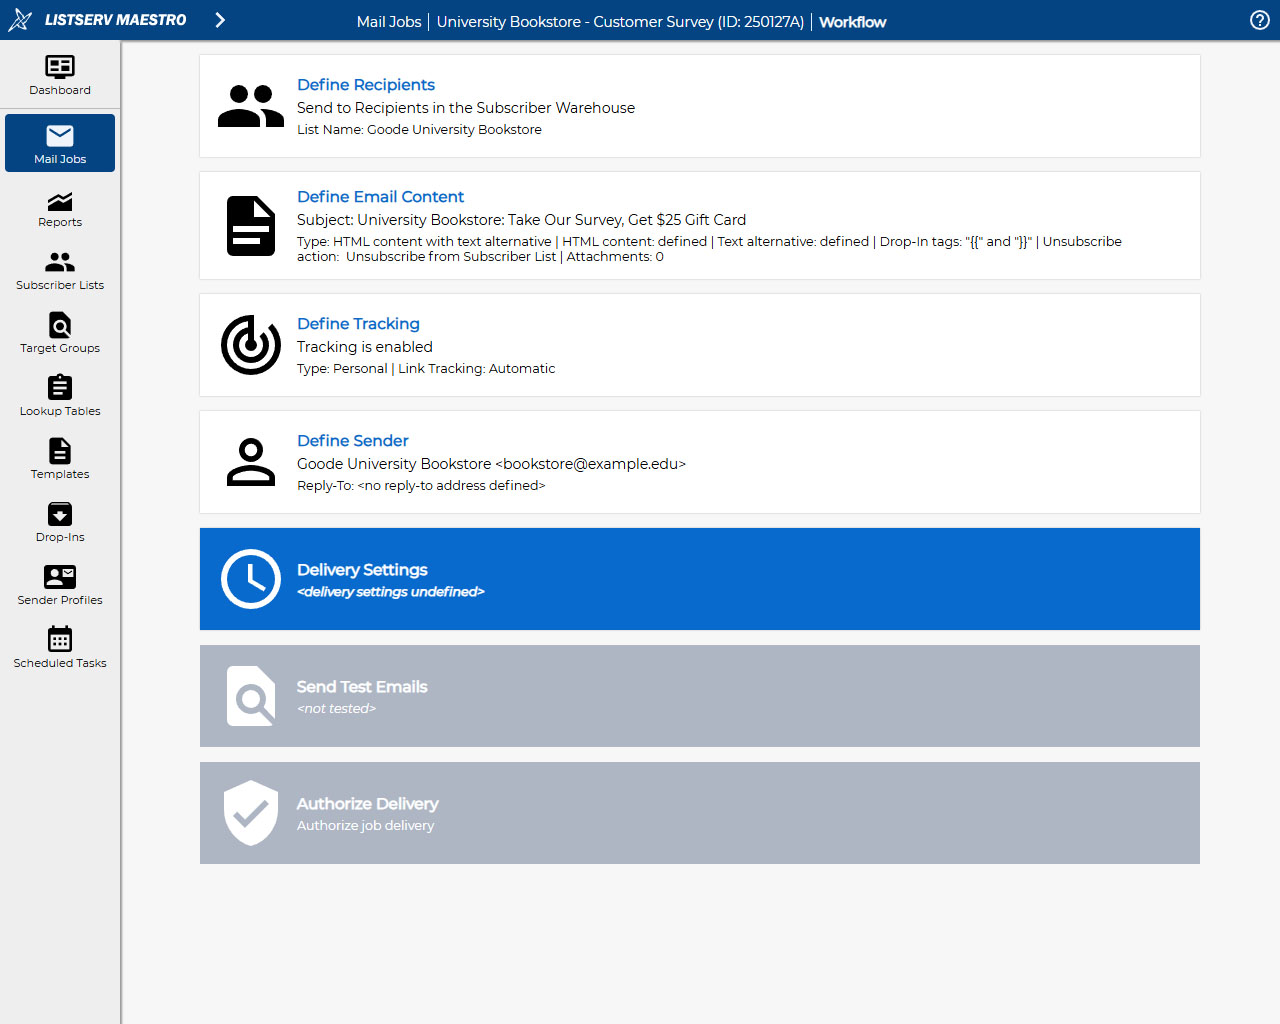
Task: Open the Define Tracking link
Action: pos(358,324)
